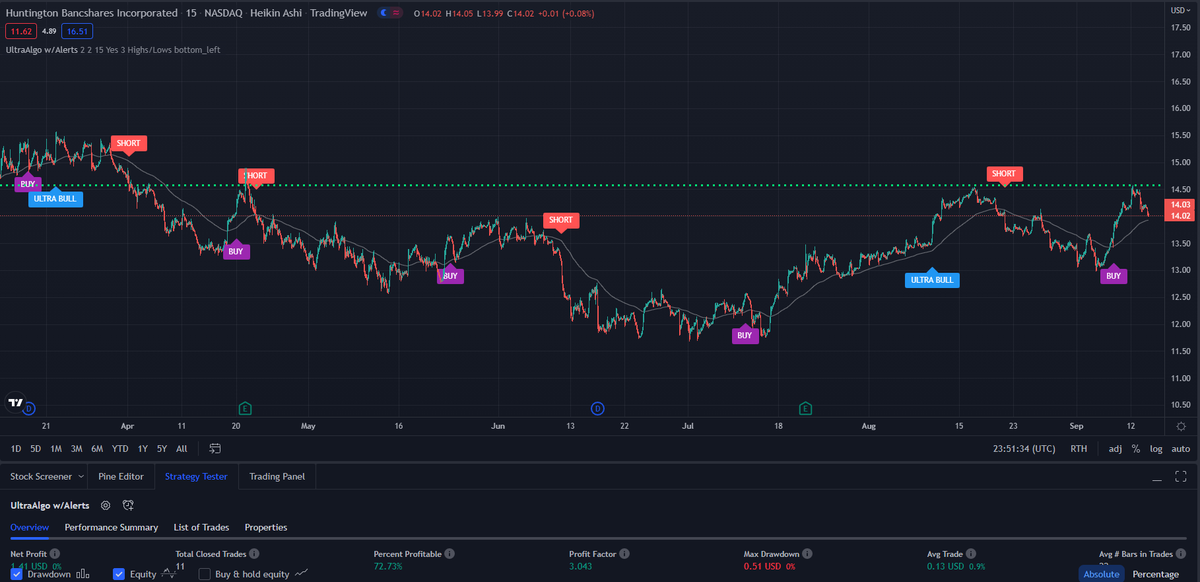This screenshot has width=1200, height=582.
Task: Switch to the Pine Editor tab
Action: pyautogui.click(x=120, y=476)
